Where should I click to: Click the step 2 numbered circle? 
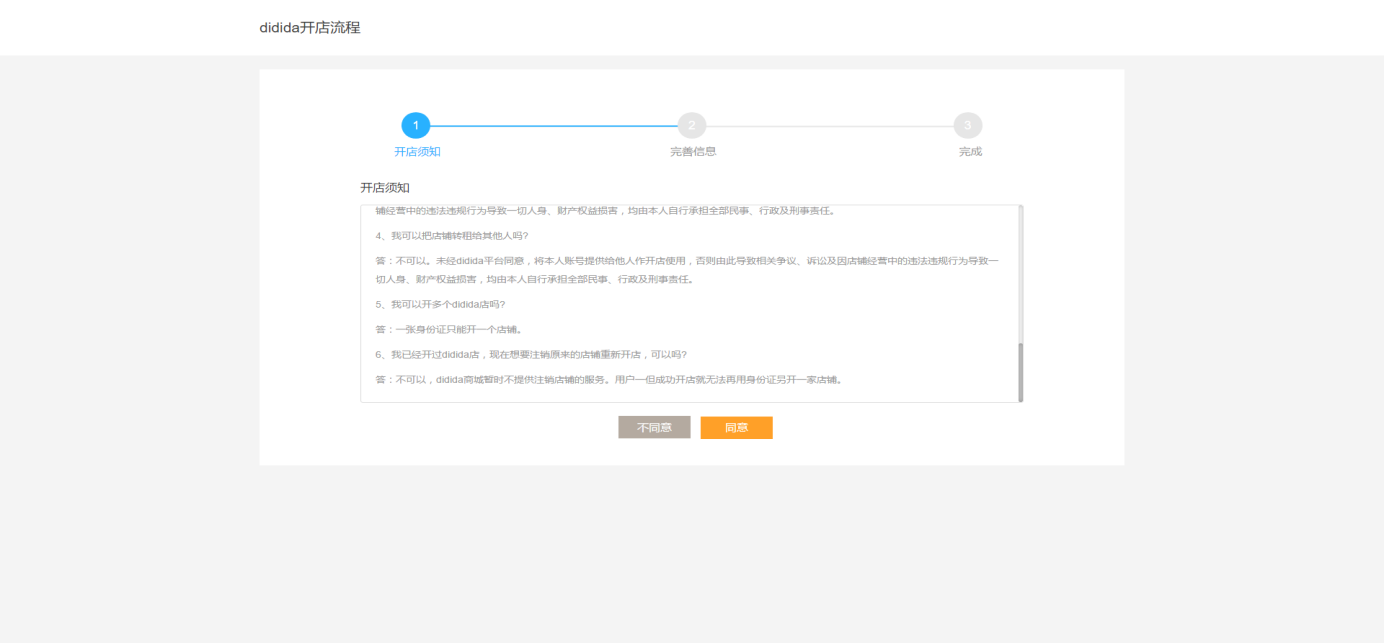coord(692,126)
